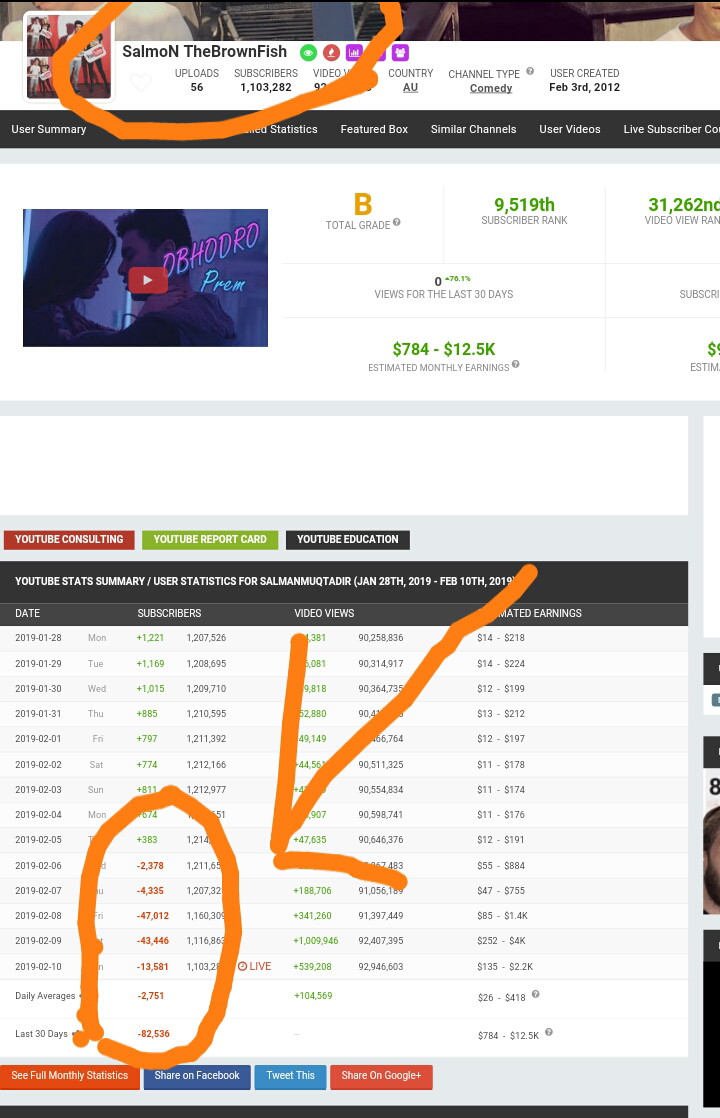Select the -82,536 last 30 days total
Viewport: 720px width, 1118px height.
pyautogui.click(x=153, y=1034)
